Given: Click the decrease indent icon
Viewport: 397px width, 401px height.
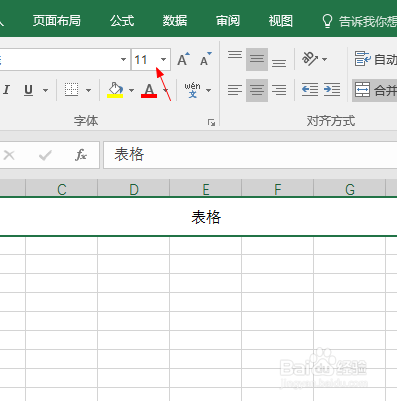Looking at the screenshot, I should (x=310, y=90).
